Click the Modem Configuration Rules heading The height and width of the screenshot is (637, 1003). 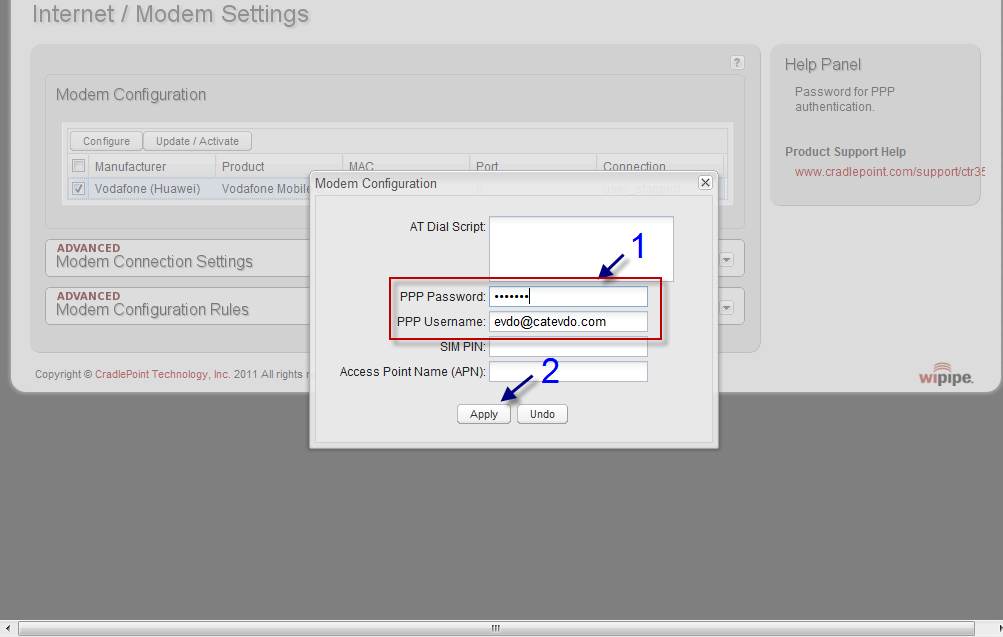(152, 310)
